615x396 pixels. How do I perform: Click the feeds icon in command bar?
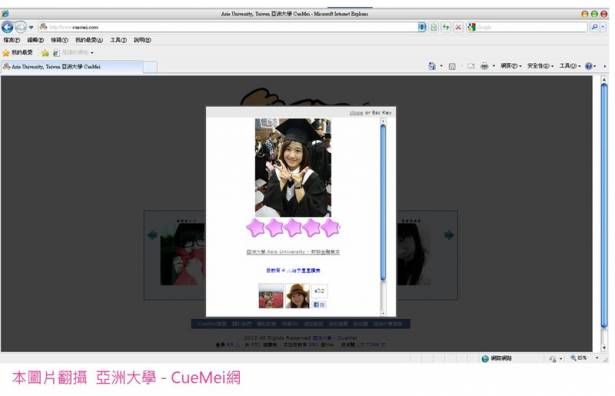coord(452,66)
